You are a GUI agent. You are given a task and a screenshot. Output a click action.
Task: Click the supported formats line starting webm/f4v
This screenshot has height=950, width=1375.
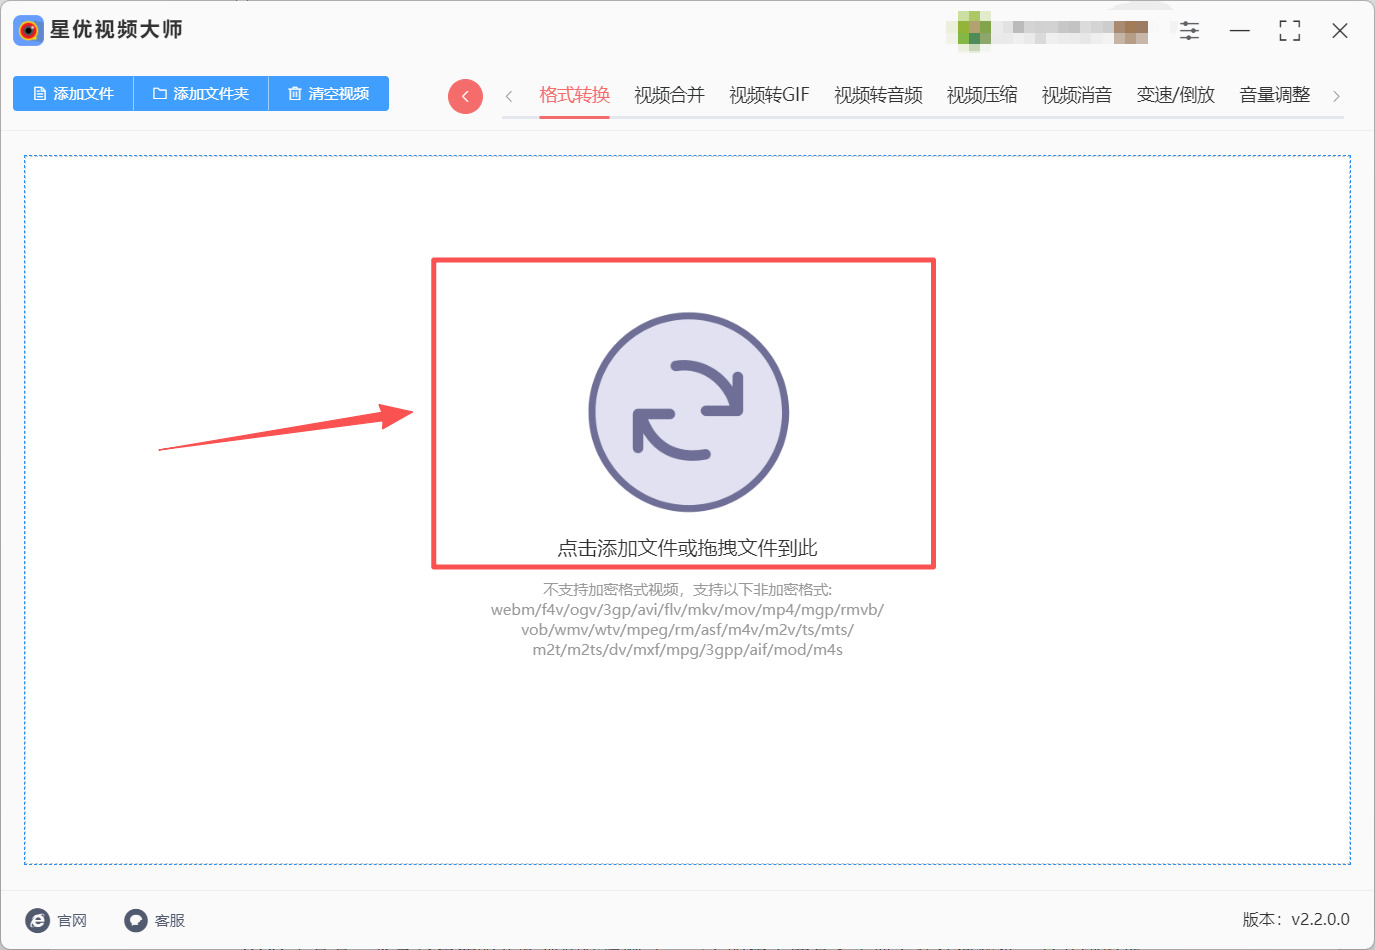click(687, 610)
